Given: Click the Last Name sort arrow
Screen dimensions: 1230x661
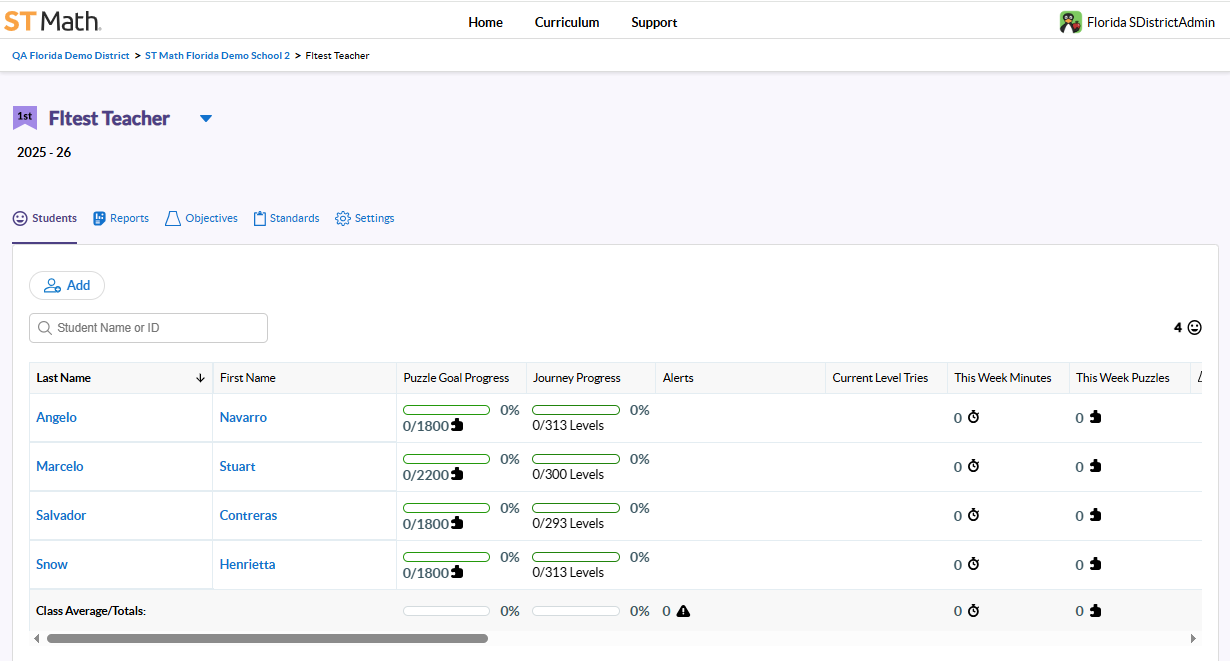Looking at the screenshot, I should (x=200, y=378).
